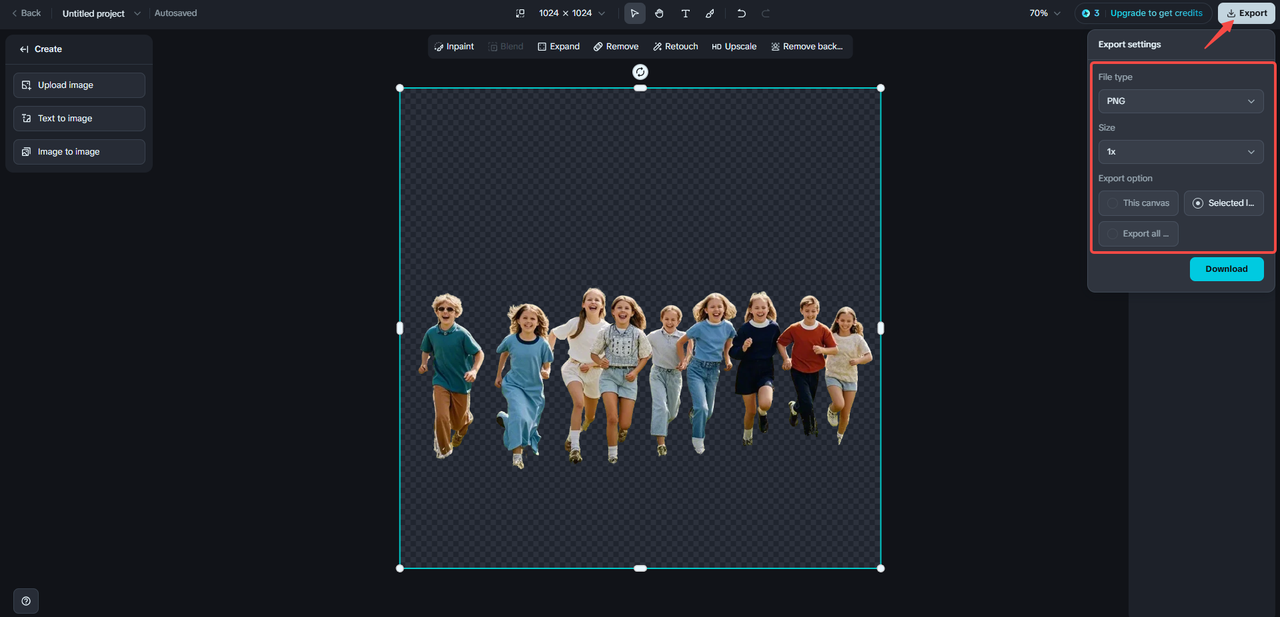1280x617 pixels.
Task: Select the HD Upscale tool
Action: pyautogui.click(x=734, y=46)
